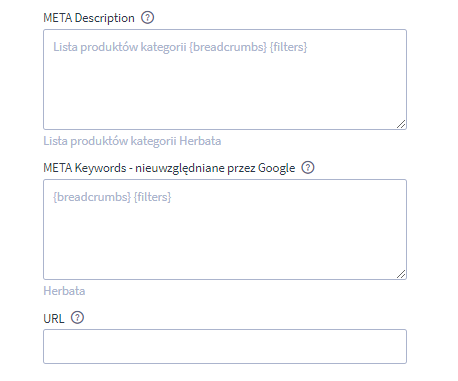
Task: Grab the META Description textarea resize handle
Action: (x=401, y=124)
